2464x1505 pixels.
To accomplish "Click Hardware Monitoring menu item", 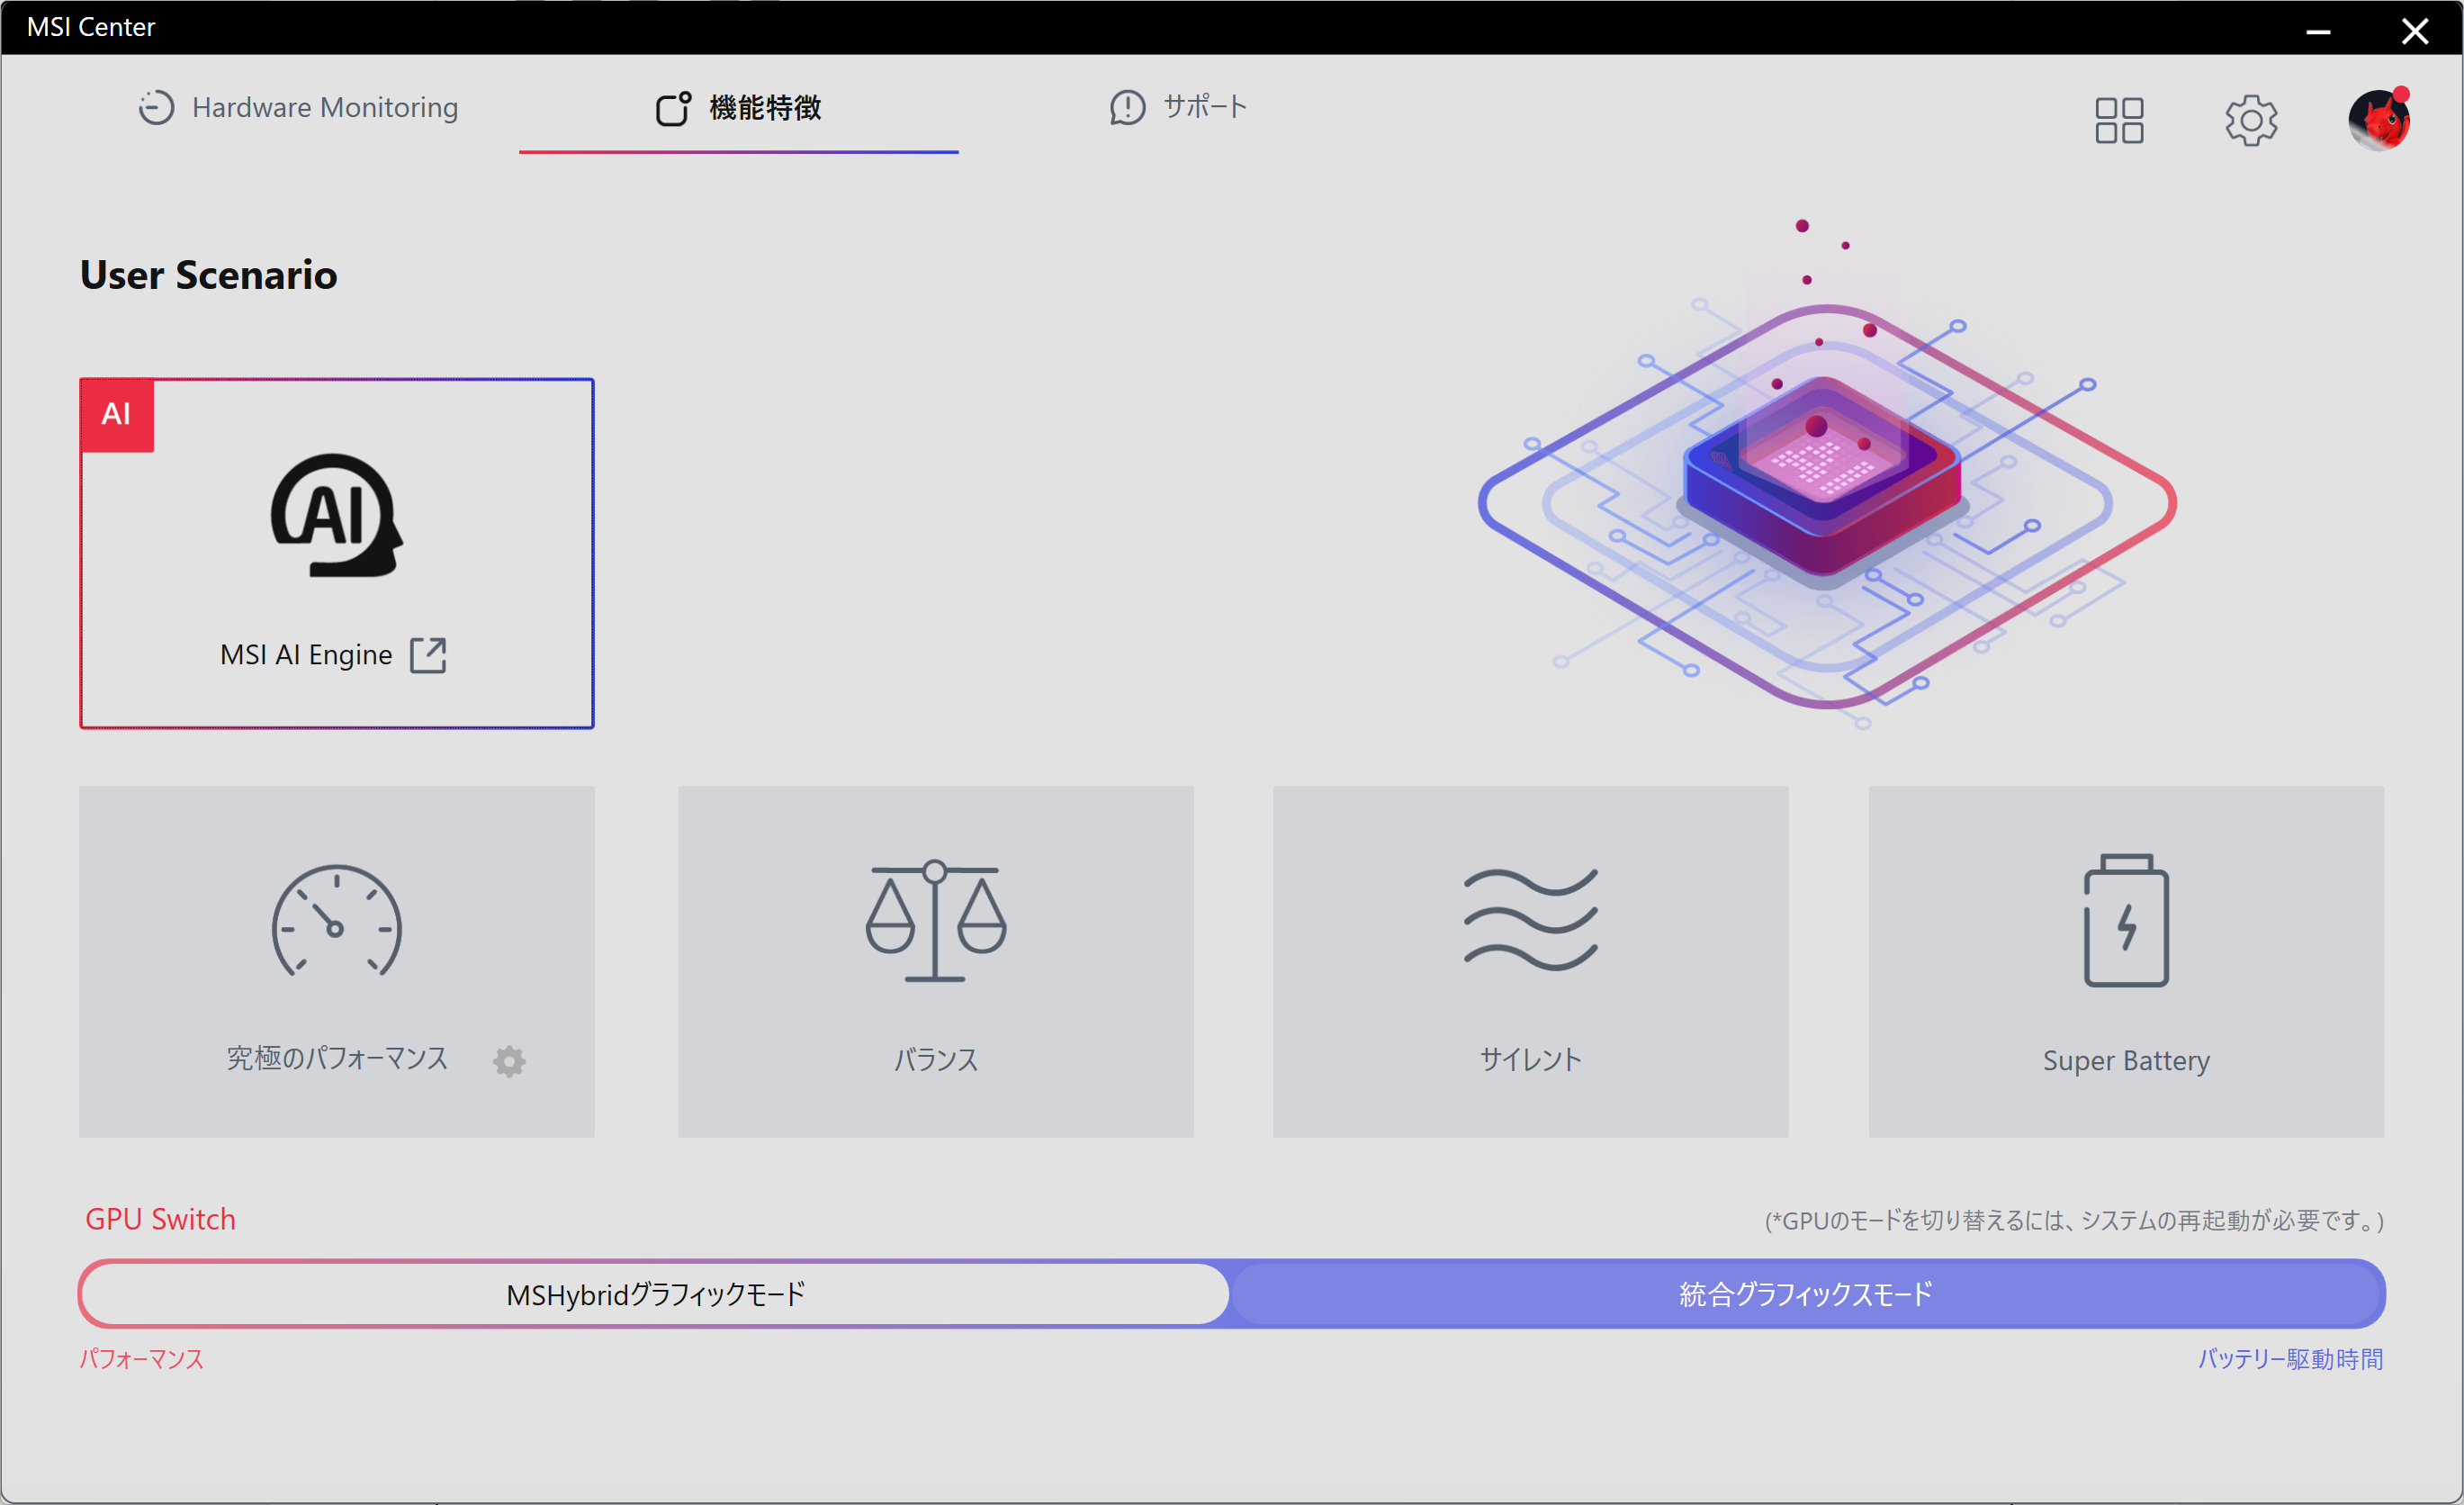I will tap(326, 109).
